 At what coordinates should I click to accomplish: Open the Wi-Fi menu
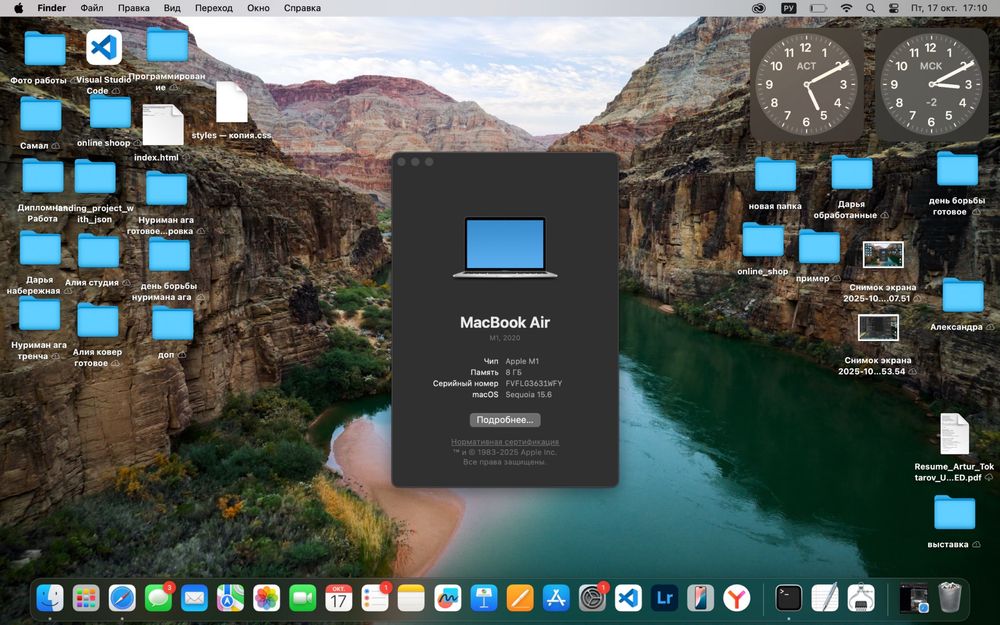846,8
